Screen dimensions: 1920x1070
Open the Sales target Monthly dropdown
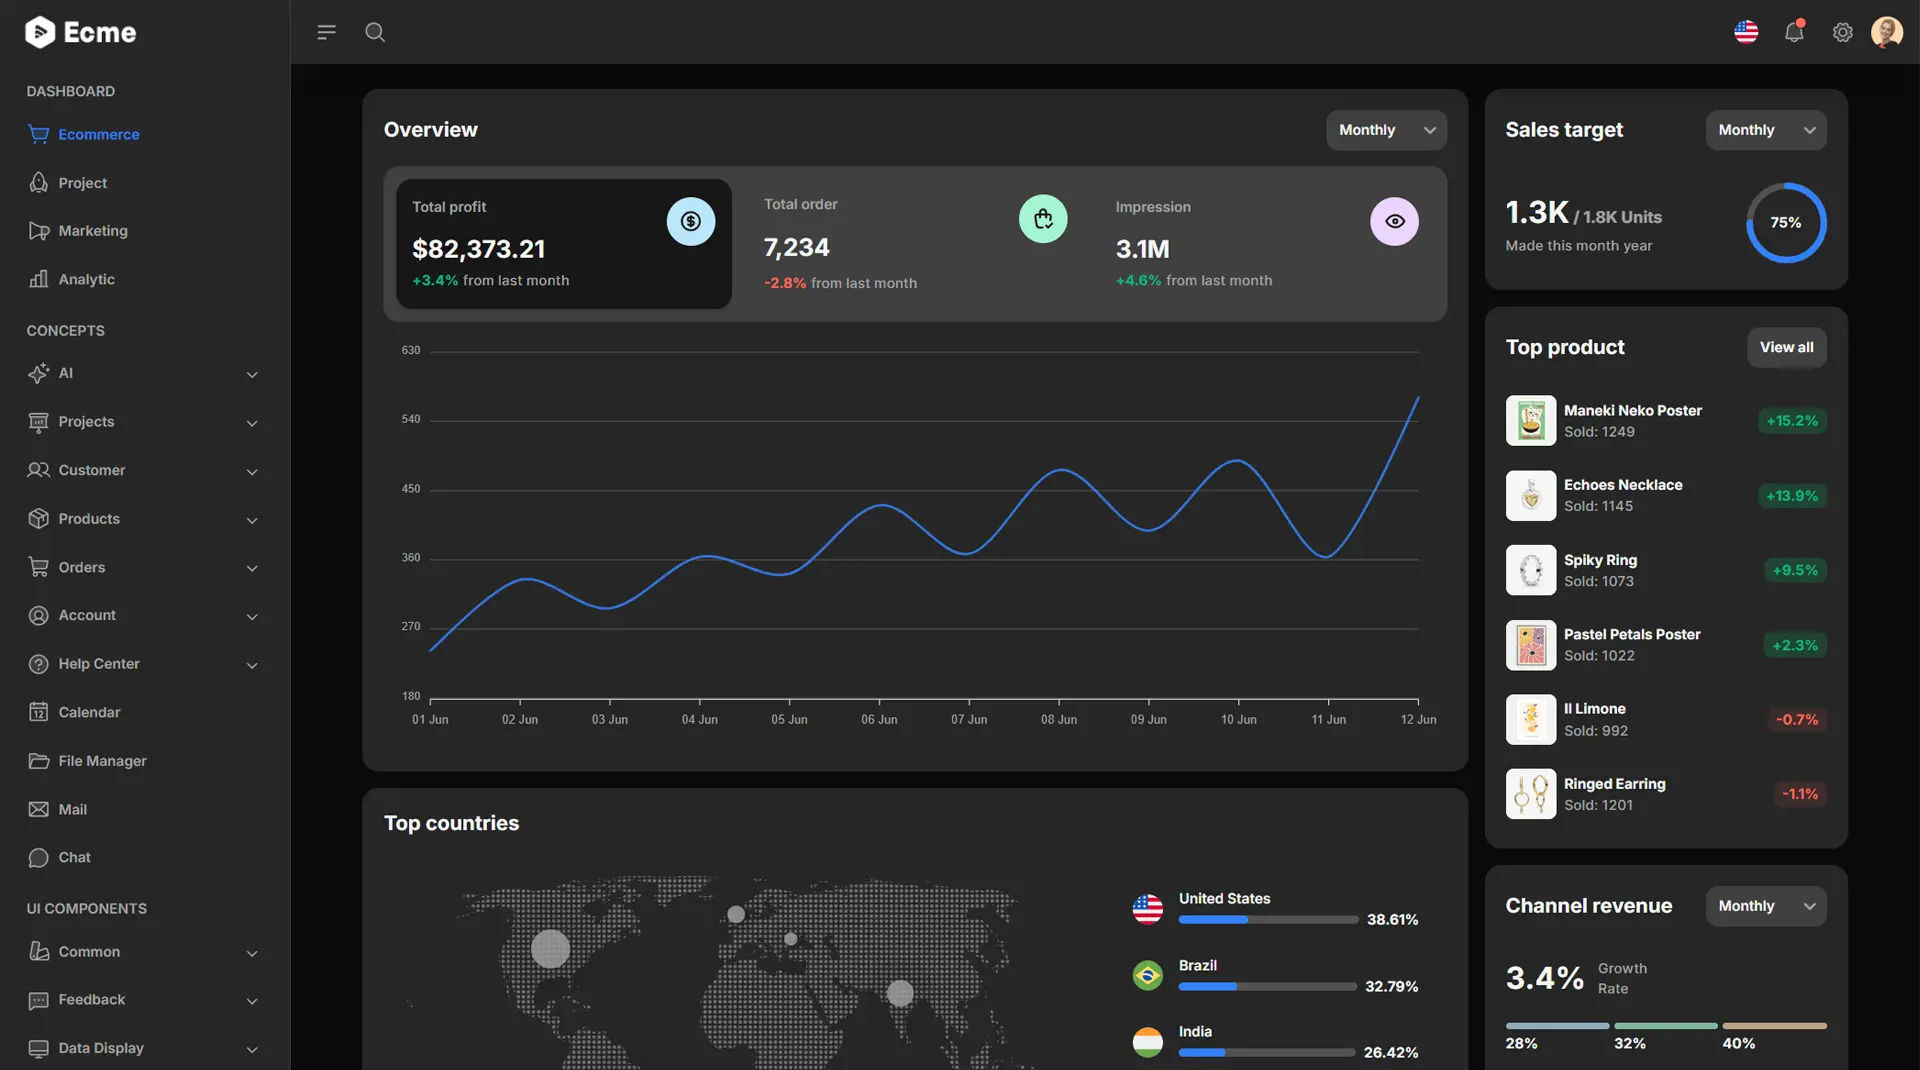pyautogui.click(x=1765, y=130)
